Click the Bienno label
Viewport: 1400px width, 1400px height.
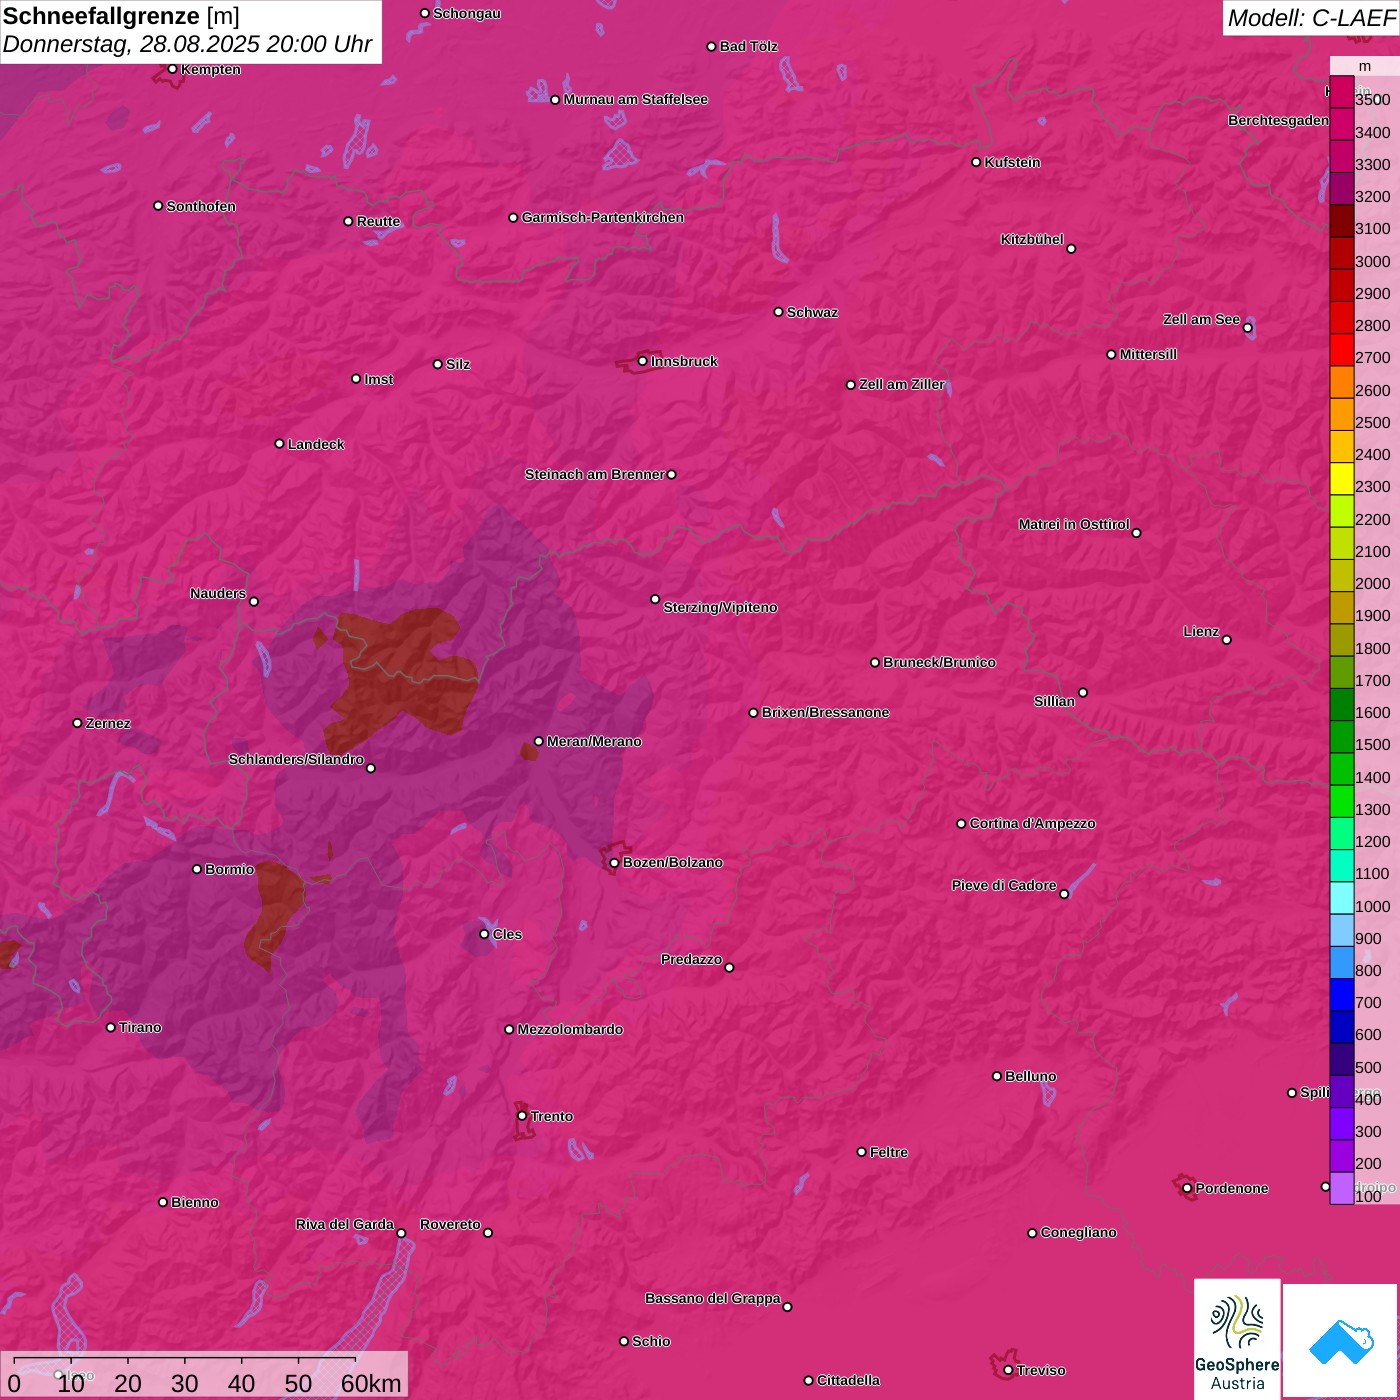tap(194, 1202)
